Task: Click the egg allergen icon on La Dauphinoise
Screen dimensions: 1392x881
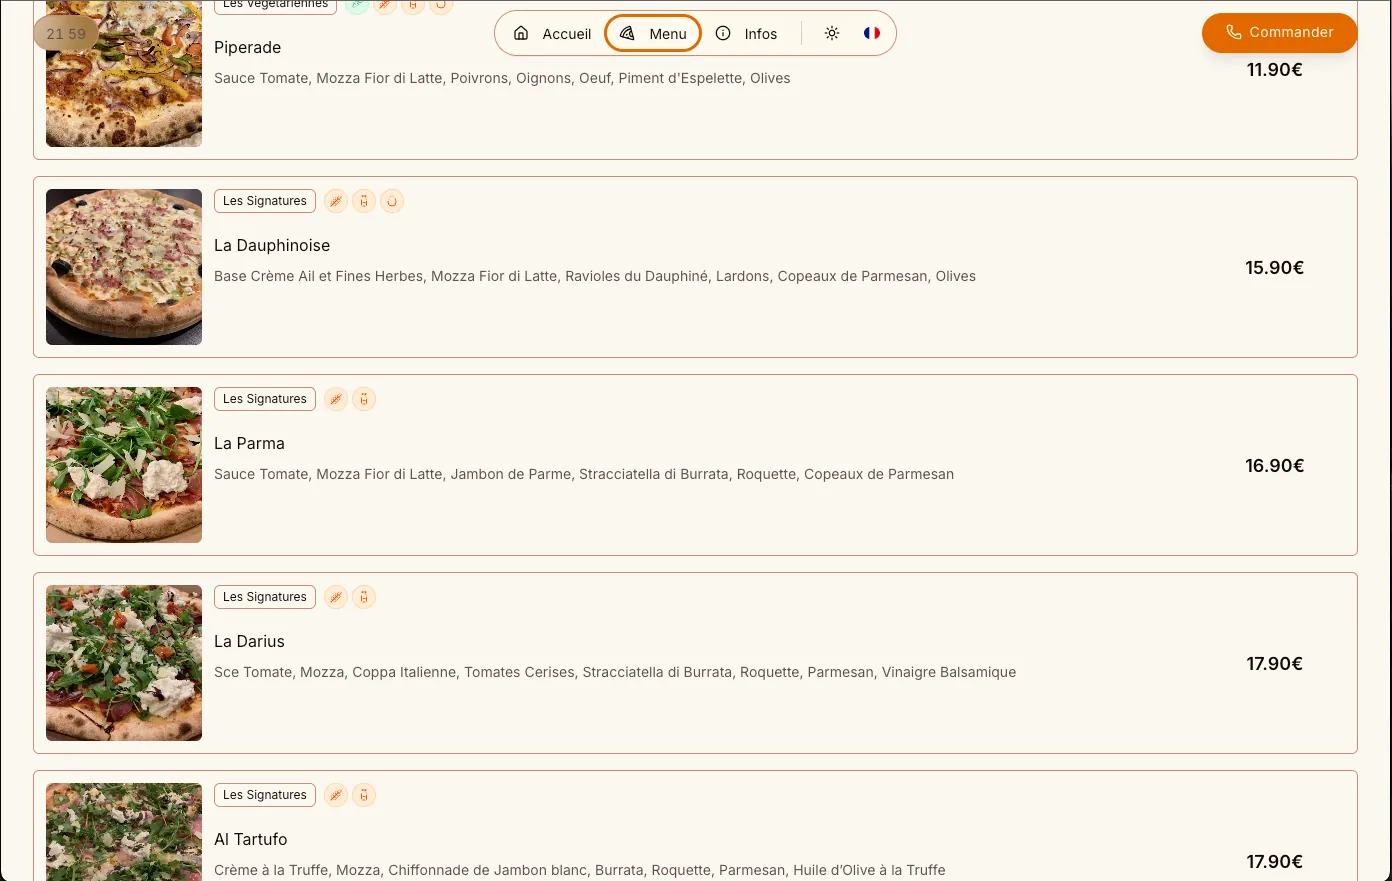Action: tap(392, 201)
